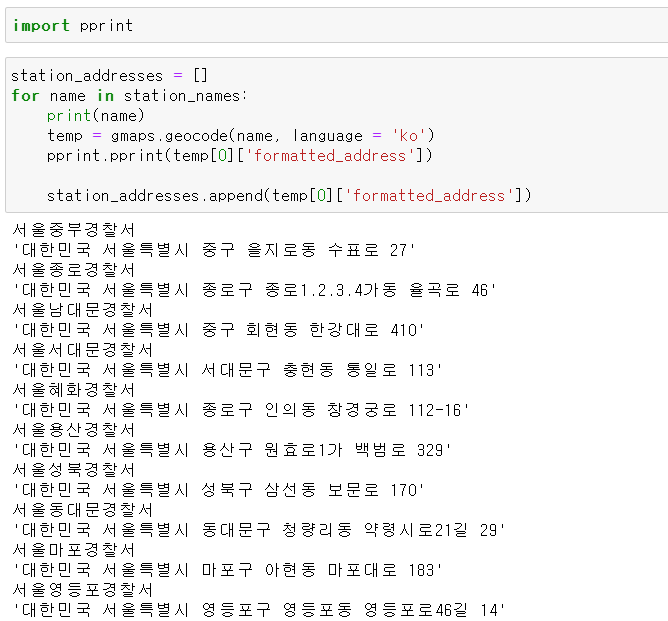The height and width of the screenshot is (621, 668).
Task: Click output address '마포구 아현동 마포대로 183'
Action: click(x=318, y=570)
